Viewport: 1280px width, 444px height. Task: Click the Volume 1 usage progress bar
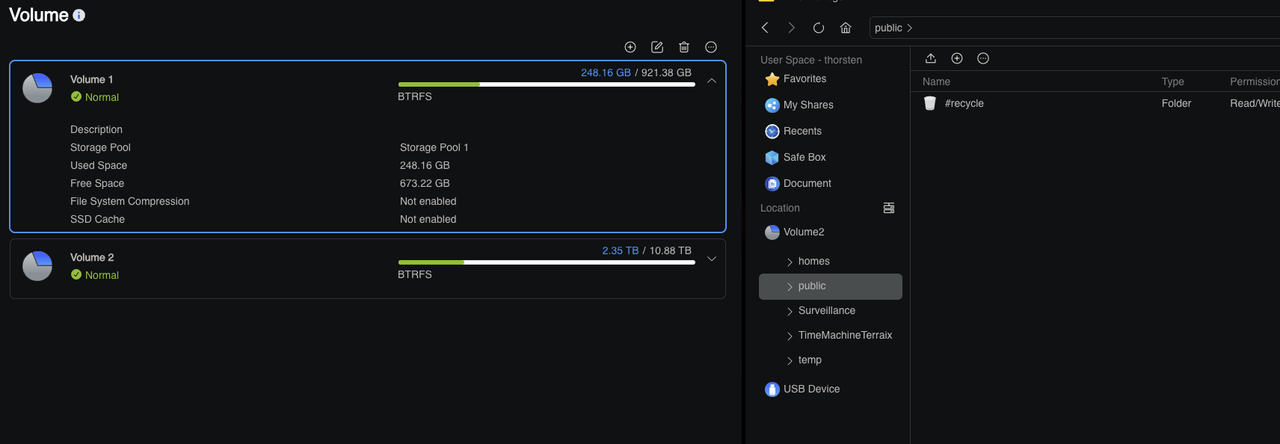point(546,85)
